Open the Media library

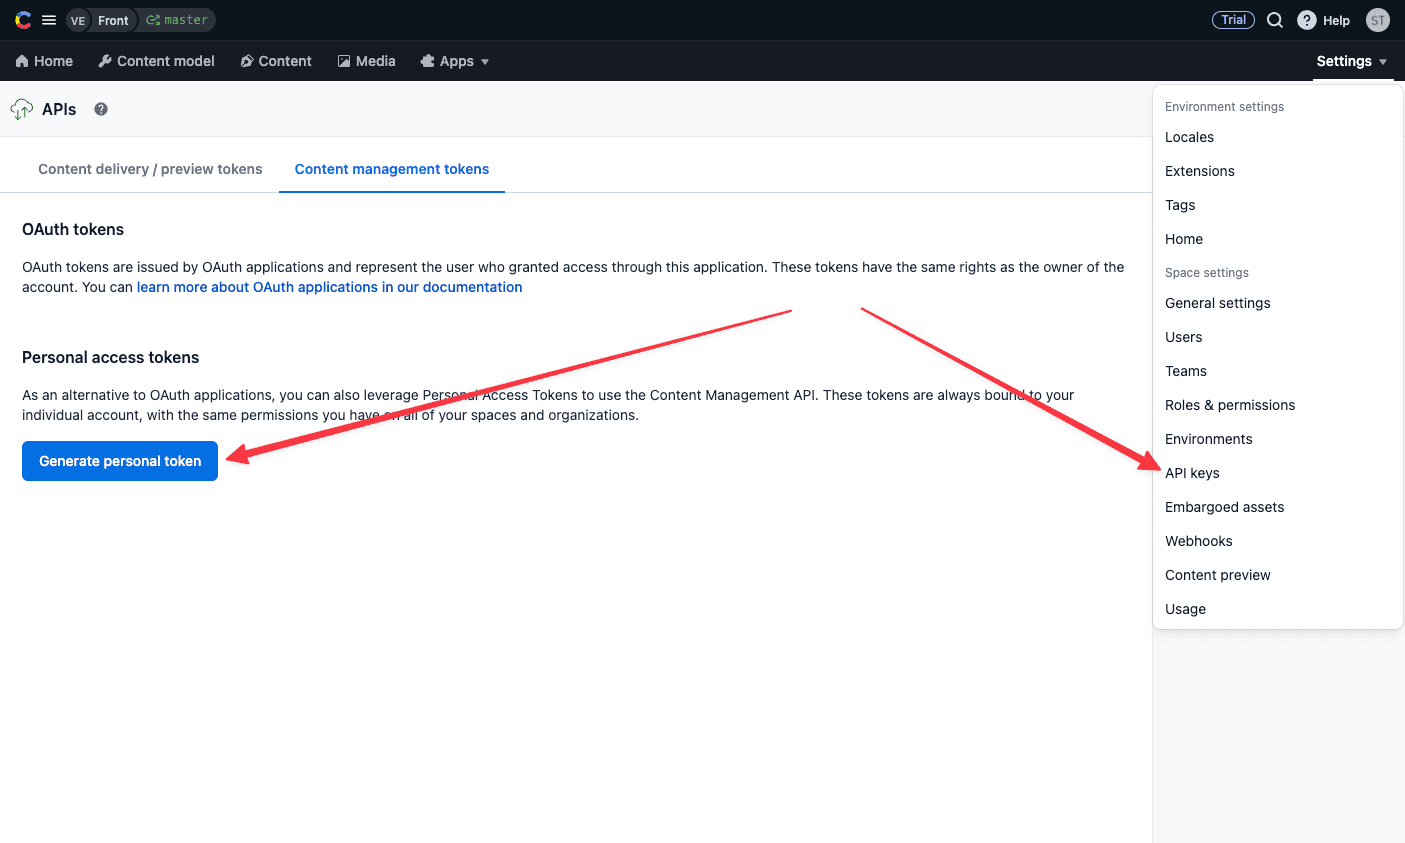(x=366, y=61)
